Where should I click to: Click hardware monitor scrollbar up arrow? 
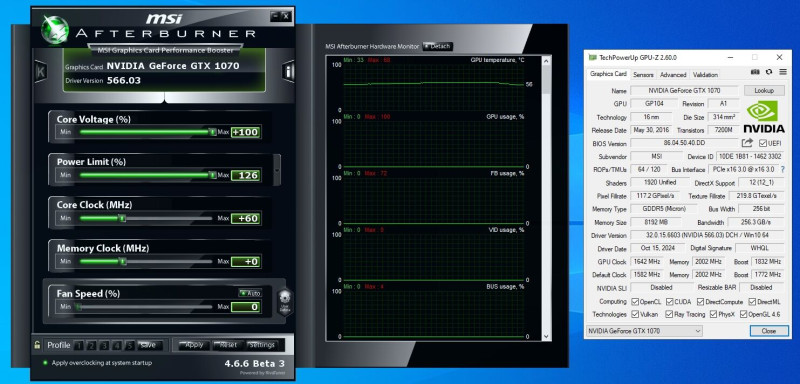[546, 60]
